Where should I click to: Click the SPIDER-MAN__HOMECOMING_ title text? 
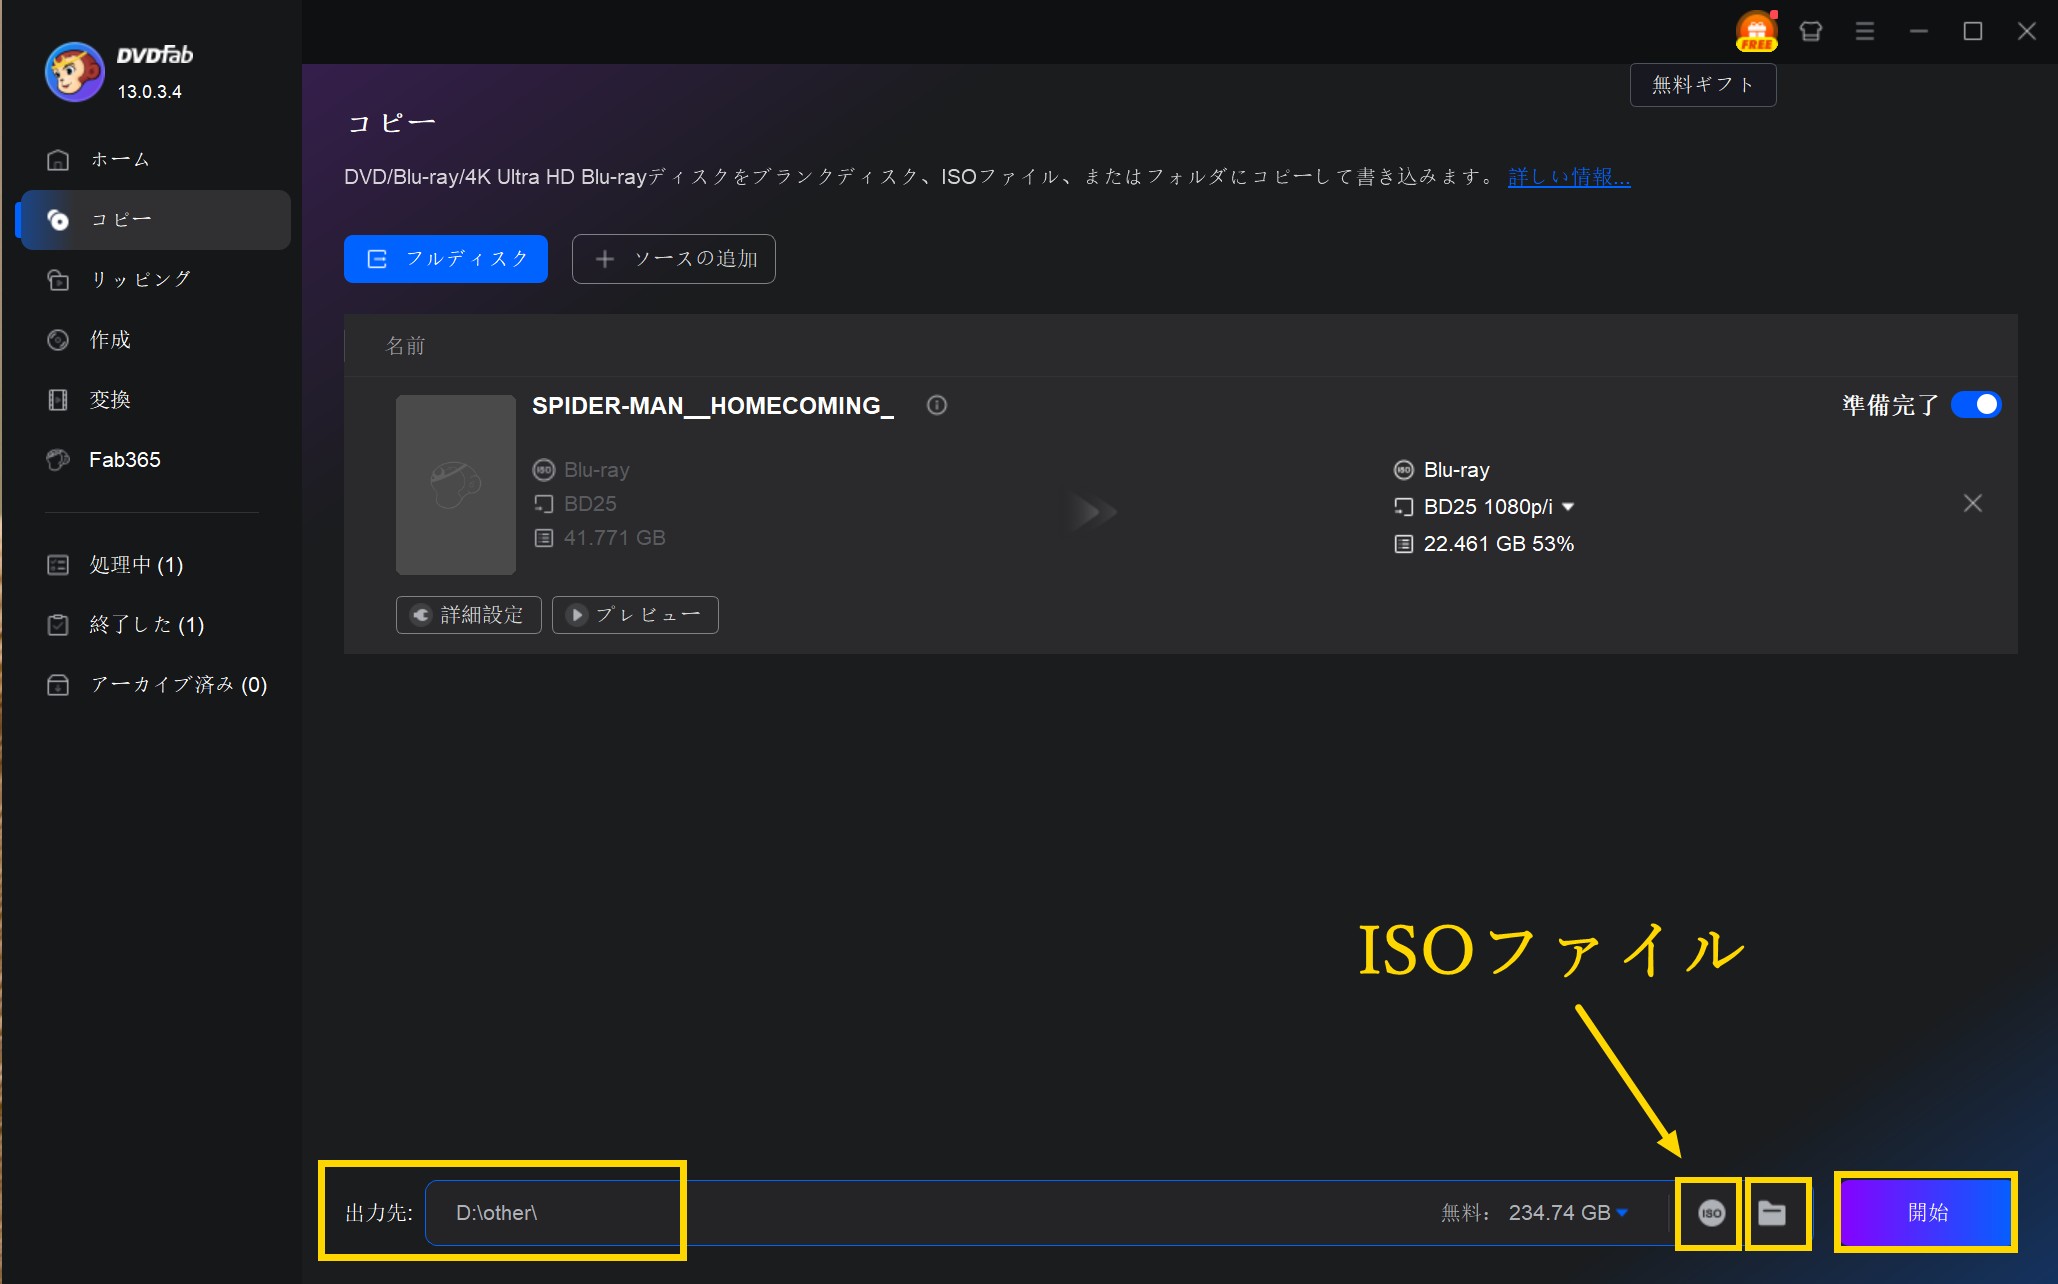click(x=713, y=406)
